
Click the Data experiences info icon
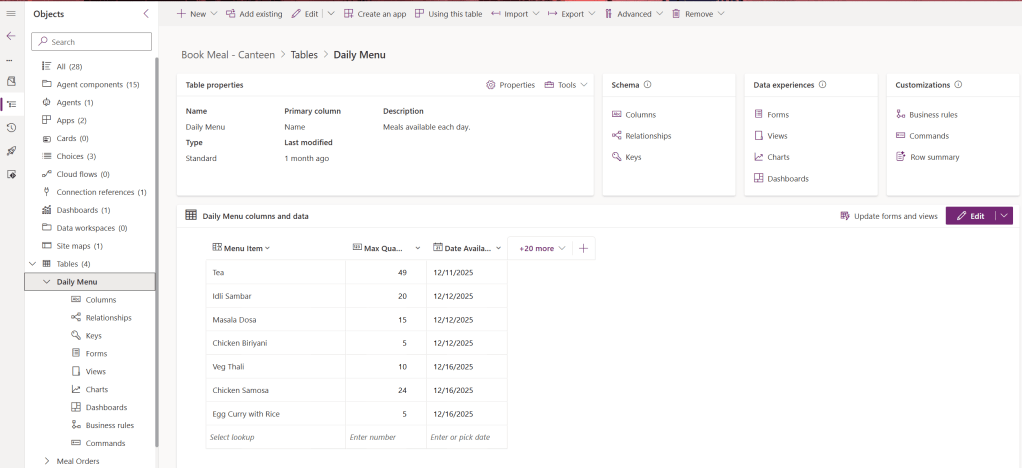pyautogui.click(x=822, y=85)
